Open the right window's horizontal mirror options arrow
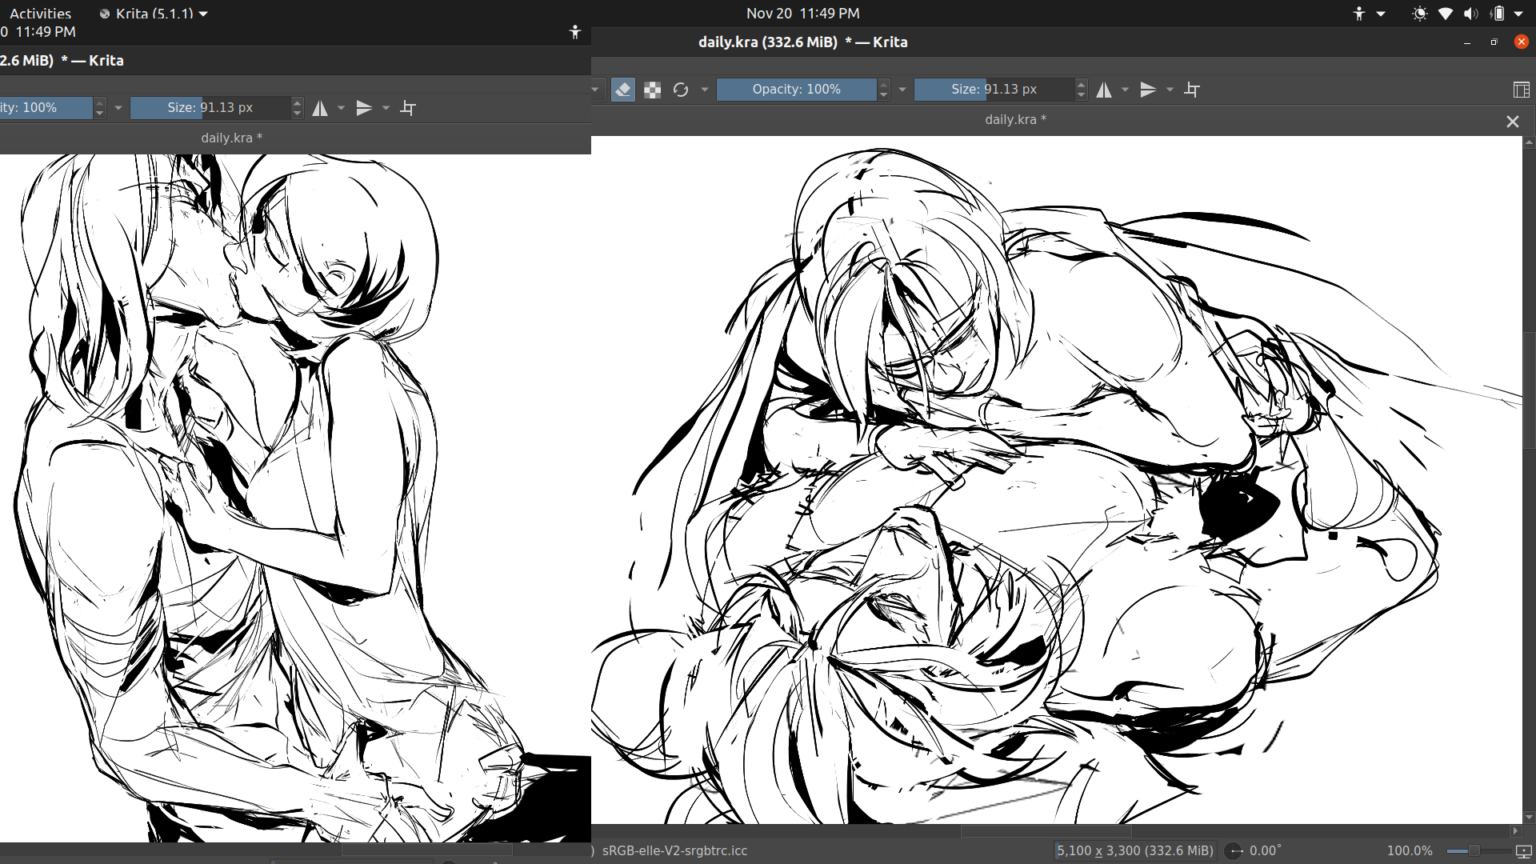Viewport: 1536px width, 864px height. pos(1125,90)
